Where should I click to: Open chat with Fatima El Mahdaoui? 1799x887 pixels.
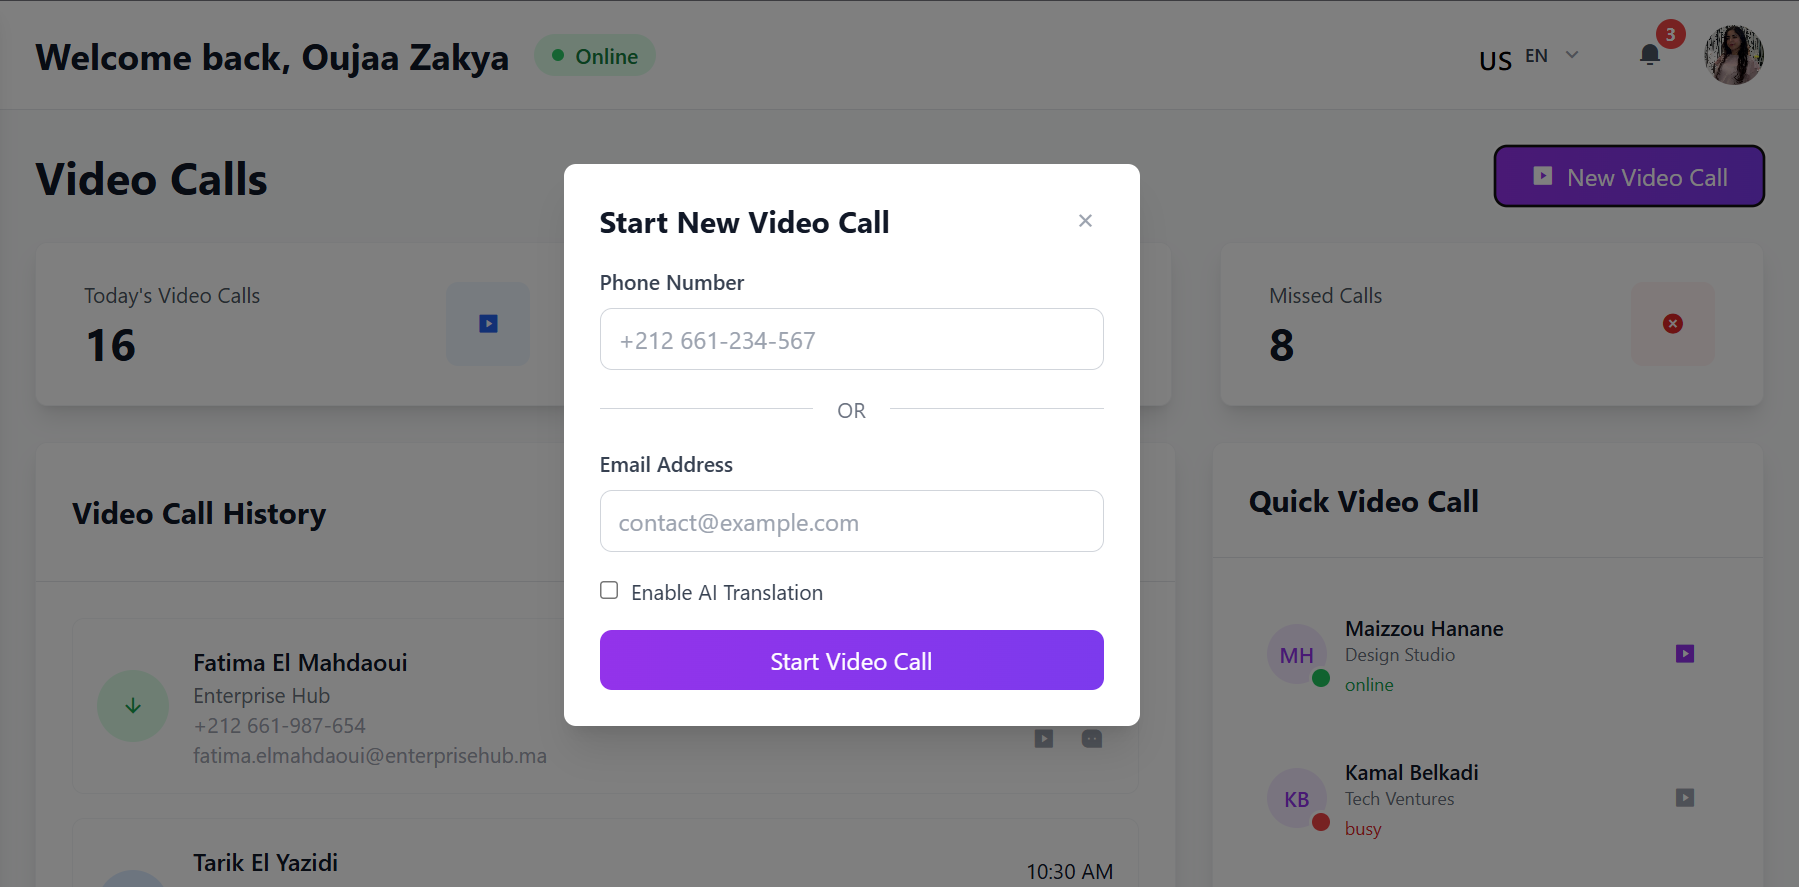[x=1092, y=739]
